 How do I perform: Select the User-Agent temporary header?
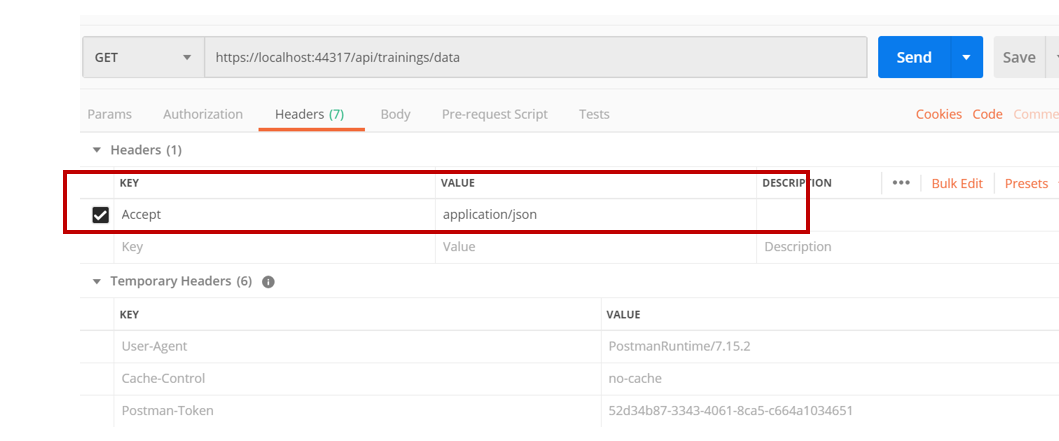tap(154, 346)
